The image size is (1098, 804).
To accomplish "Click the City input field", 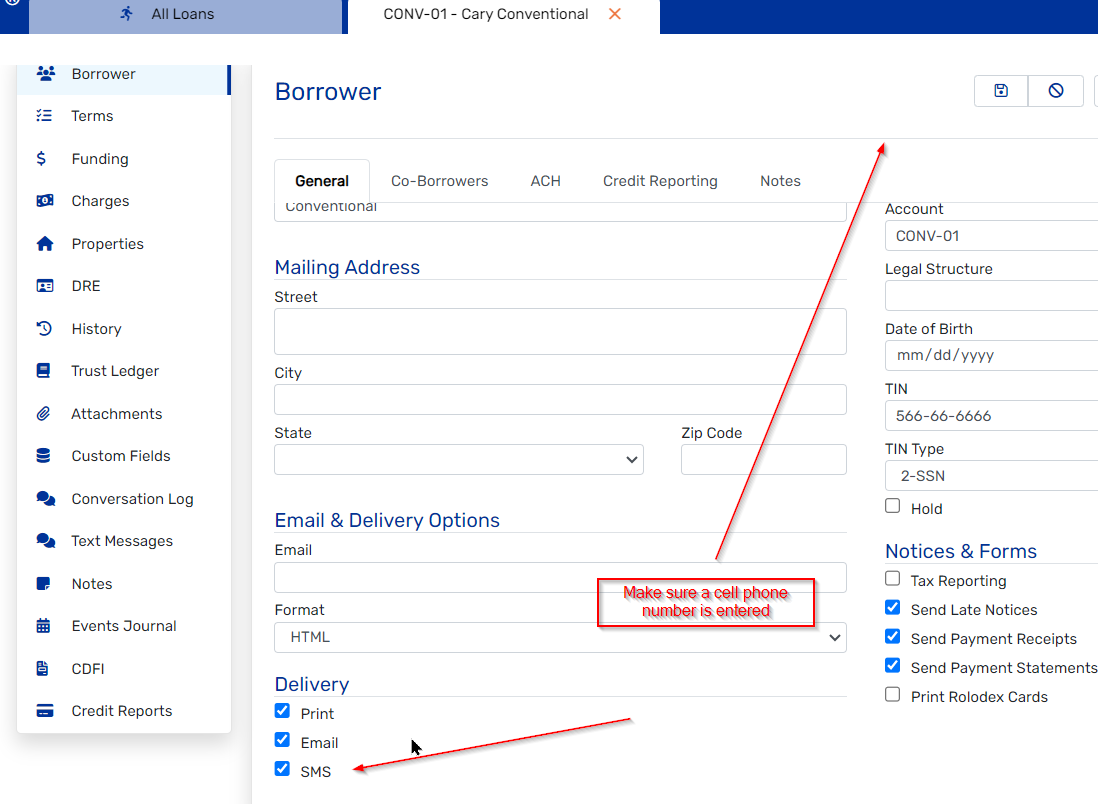I will pos(560,399).
